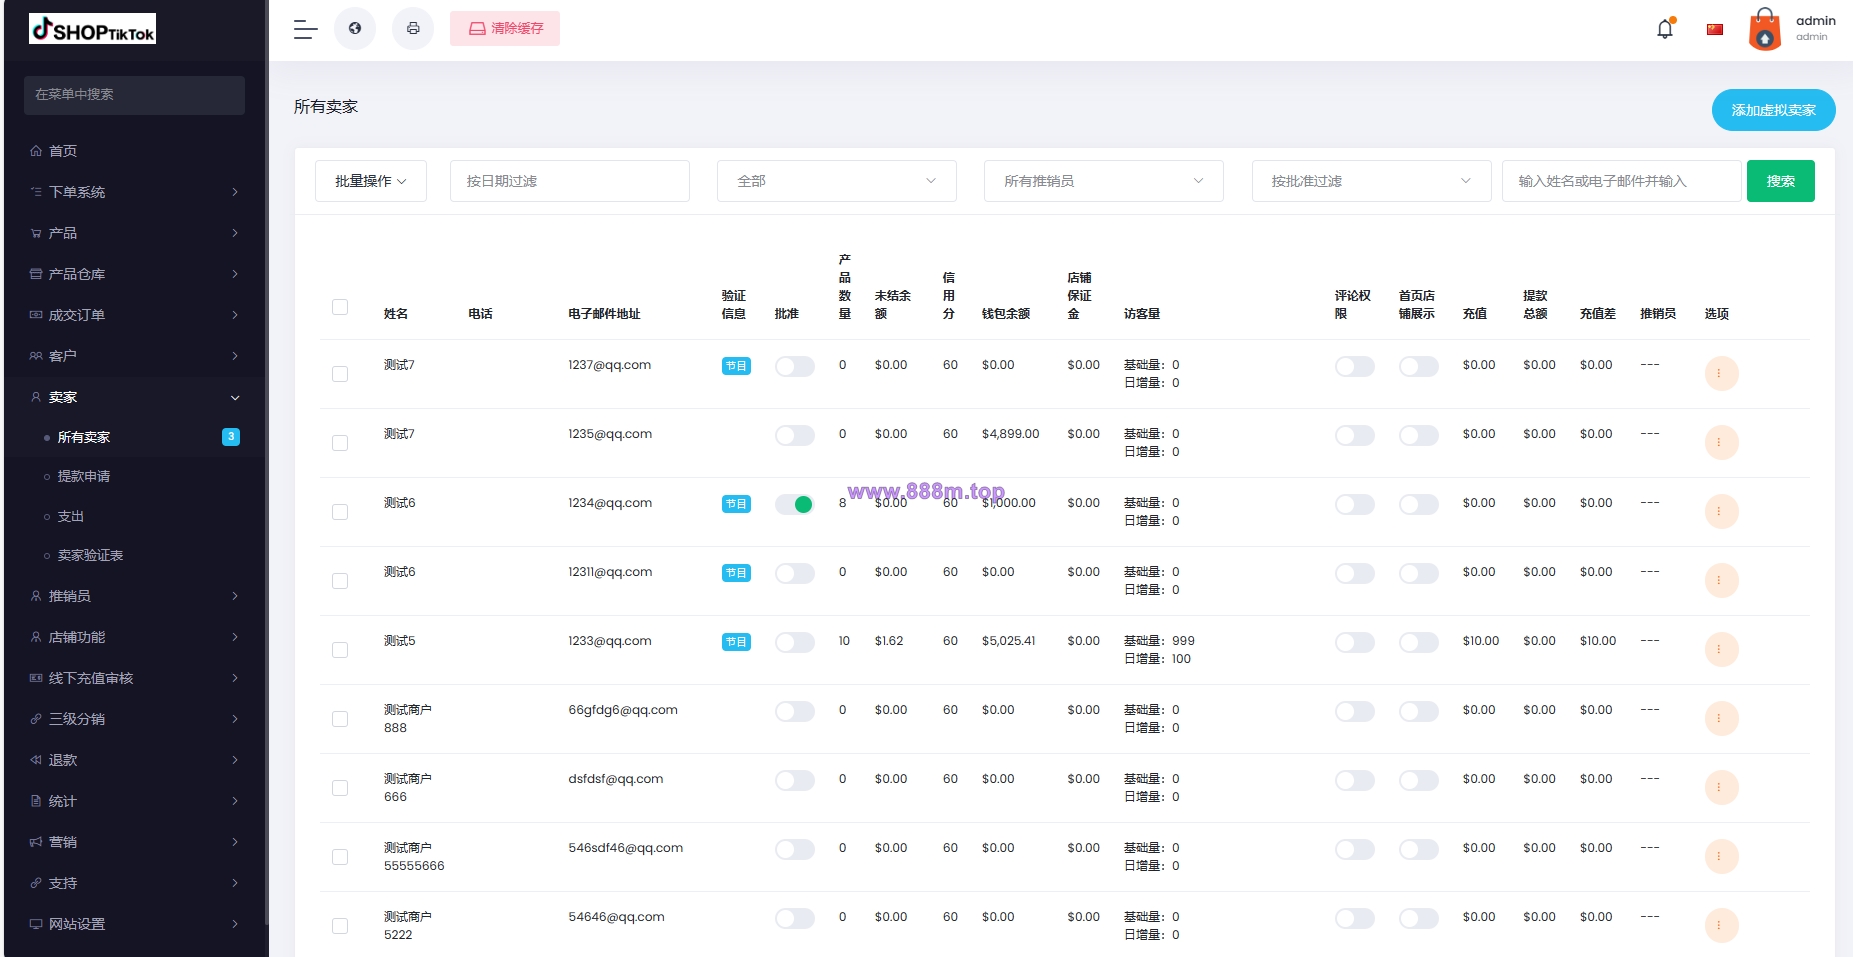Screen dimensions: 1853x957
Task: Expand the 产品 sidebar menu
Action: pos(134,233)
